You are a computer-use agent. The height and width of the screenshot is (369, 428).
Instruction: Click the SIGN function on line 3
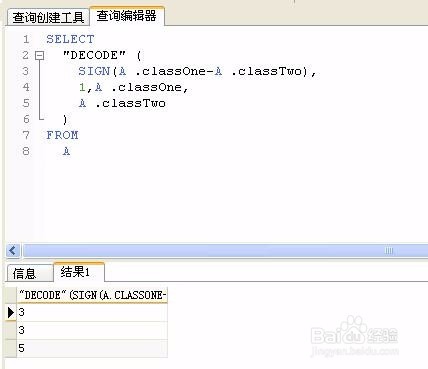[x=94, y=71]
